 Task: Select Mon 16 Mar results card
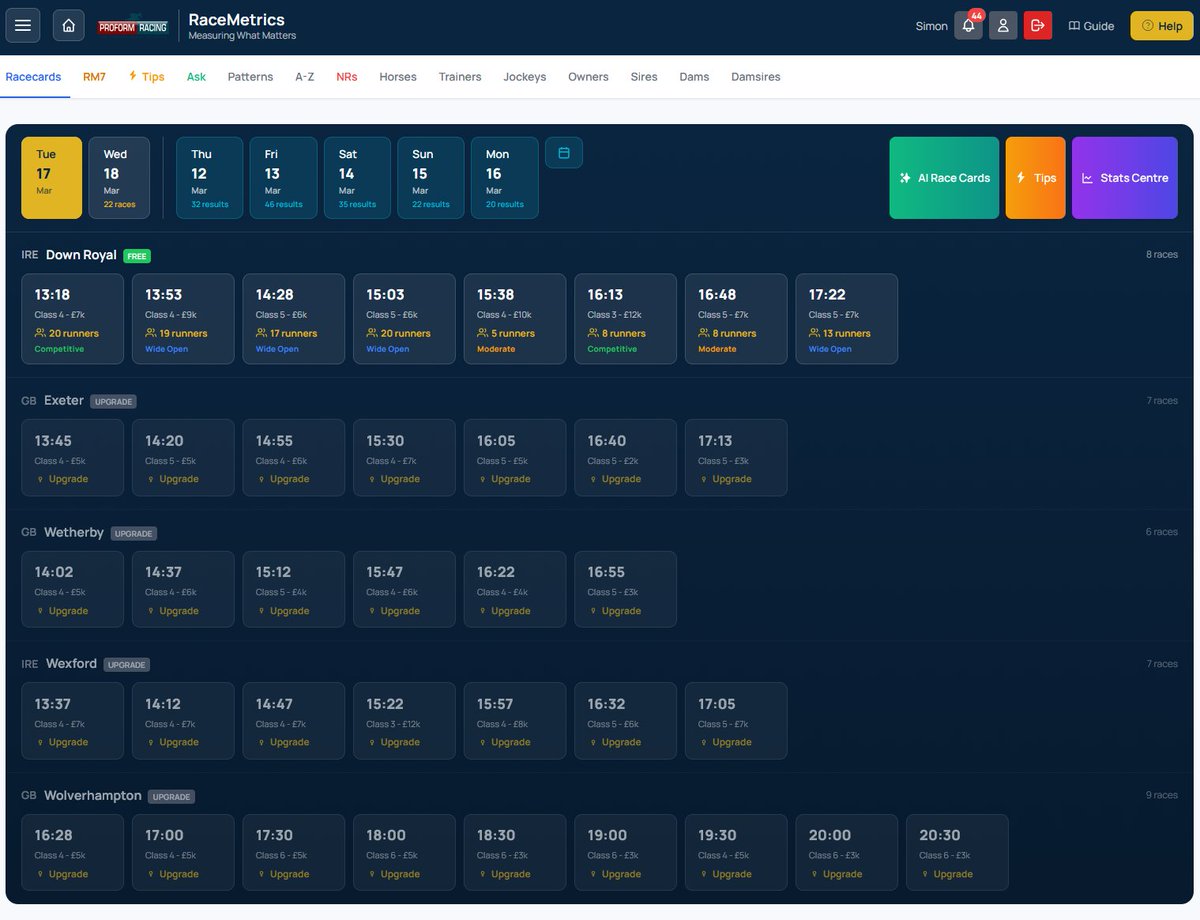(x=505, y=178)
